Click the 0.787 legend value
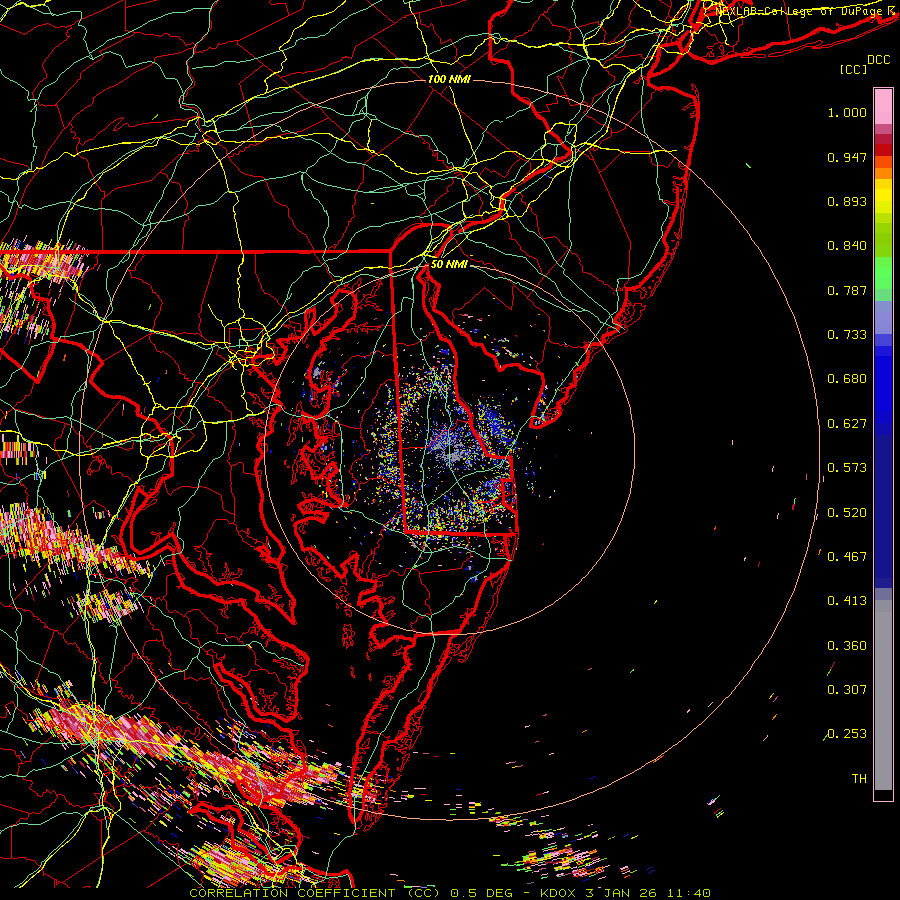The image size is (900, 900). [x=847, y=290]
